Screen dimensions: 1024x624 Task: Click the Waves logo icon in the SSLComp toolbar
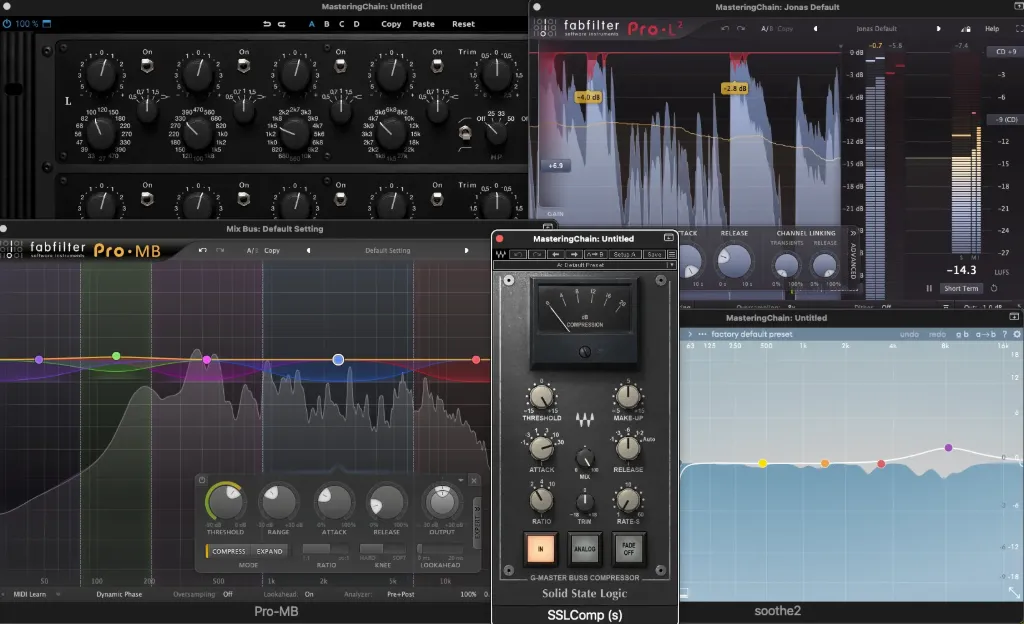(x=501, y=255)
